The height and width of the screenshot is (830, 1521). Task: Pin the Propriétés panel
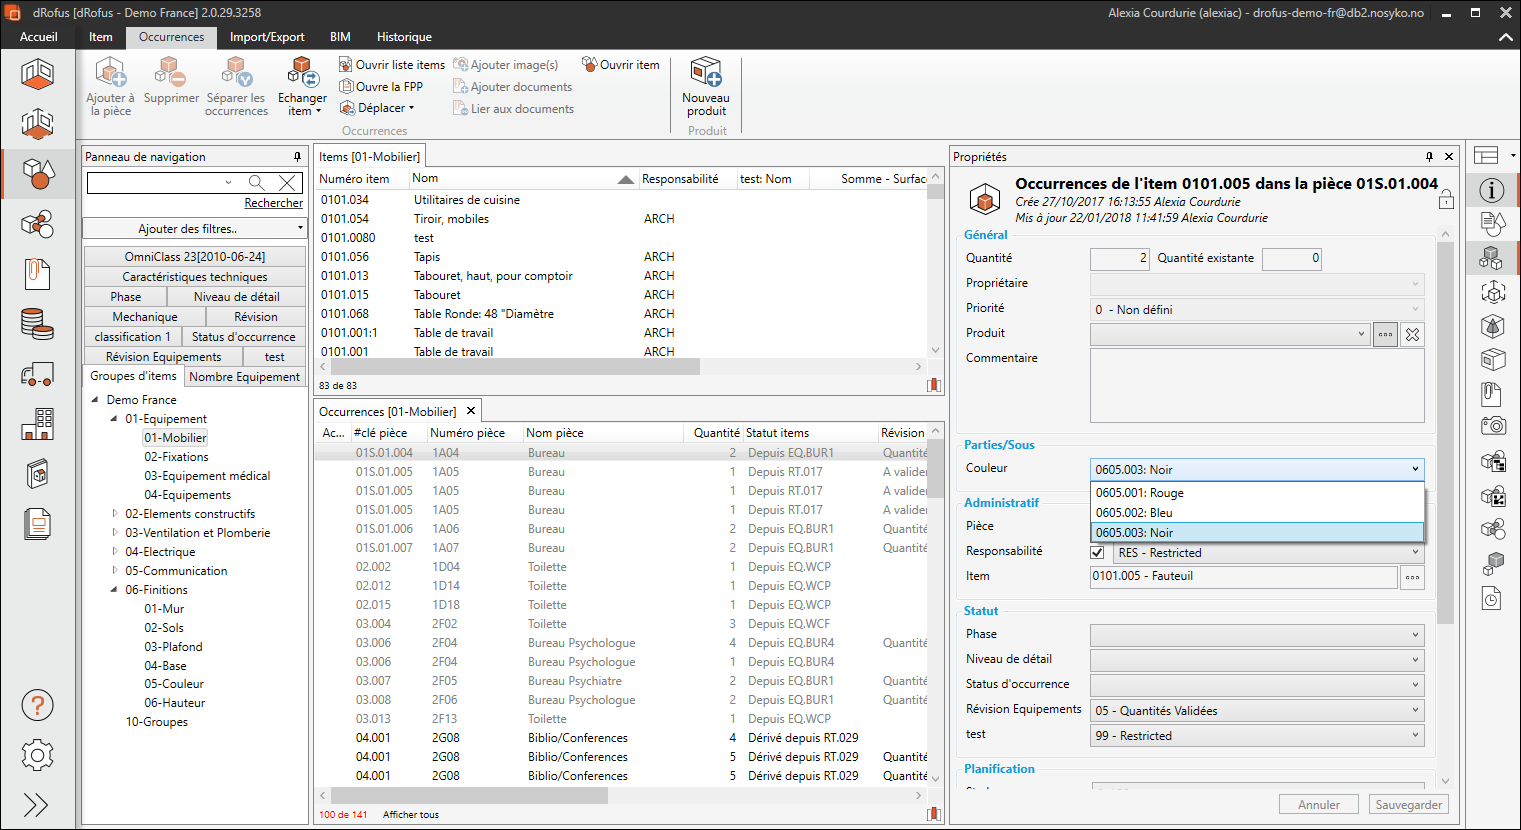tap(1429, 157)
